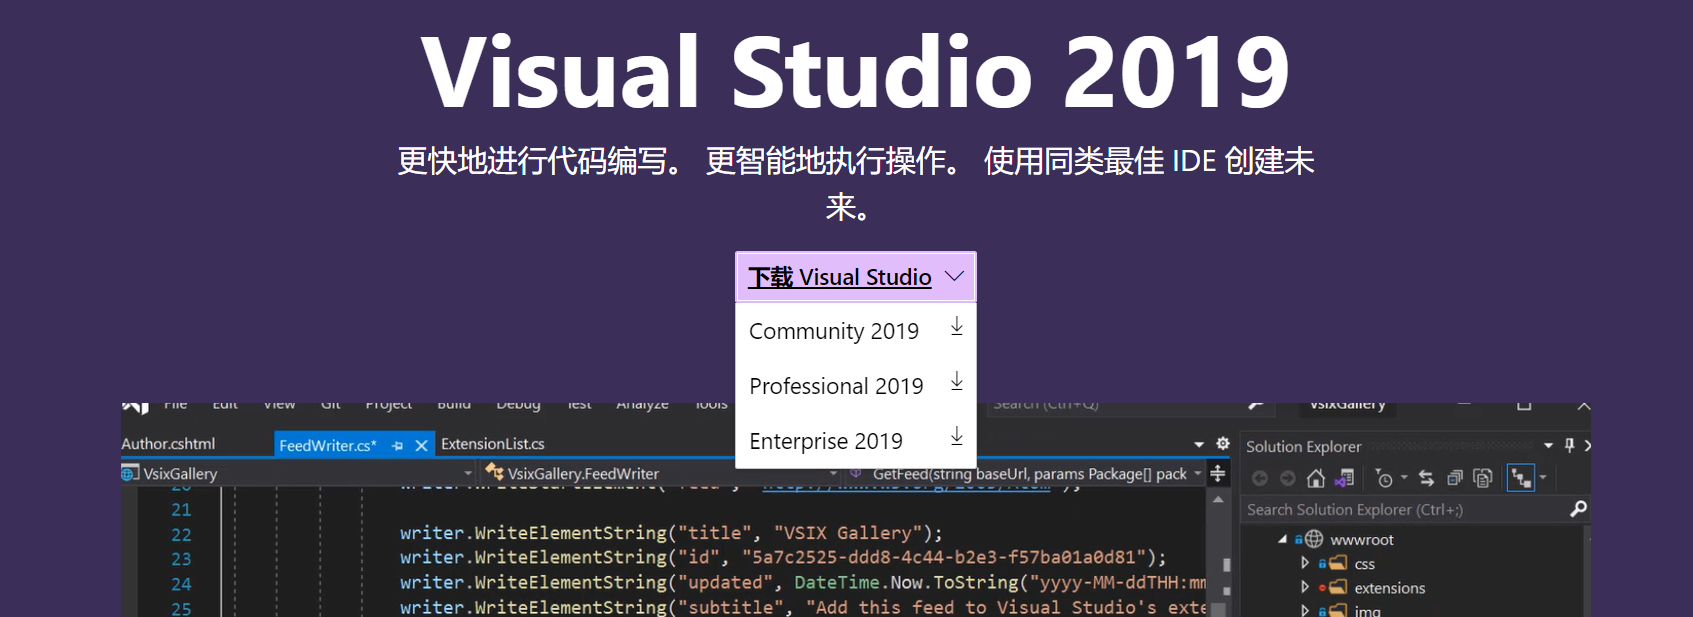Switch between solutions and folders view icon
Viewport: 1693px width, 617px height.
coord(1344,479)
